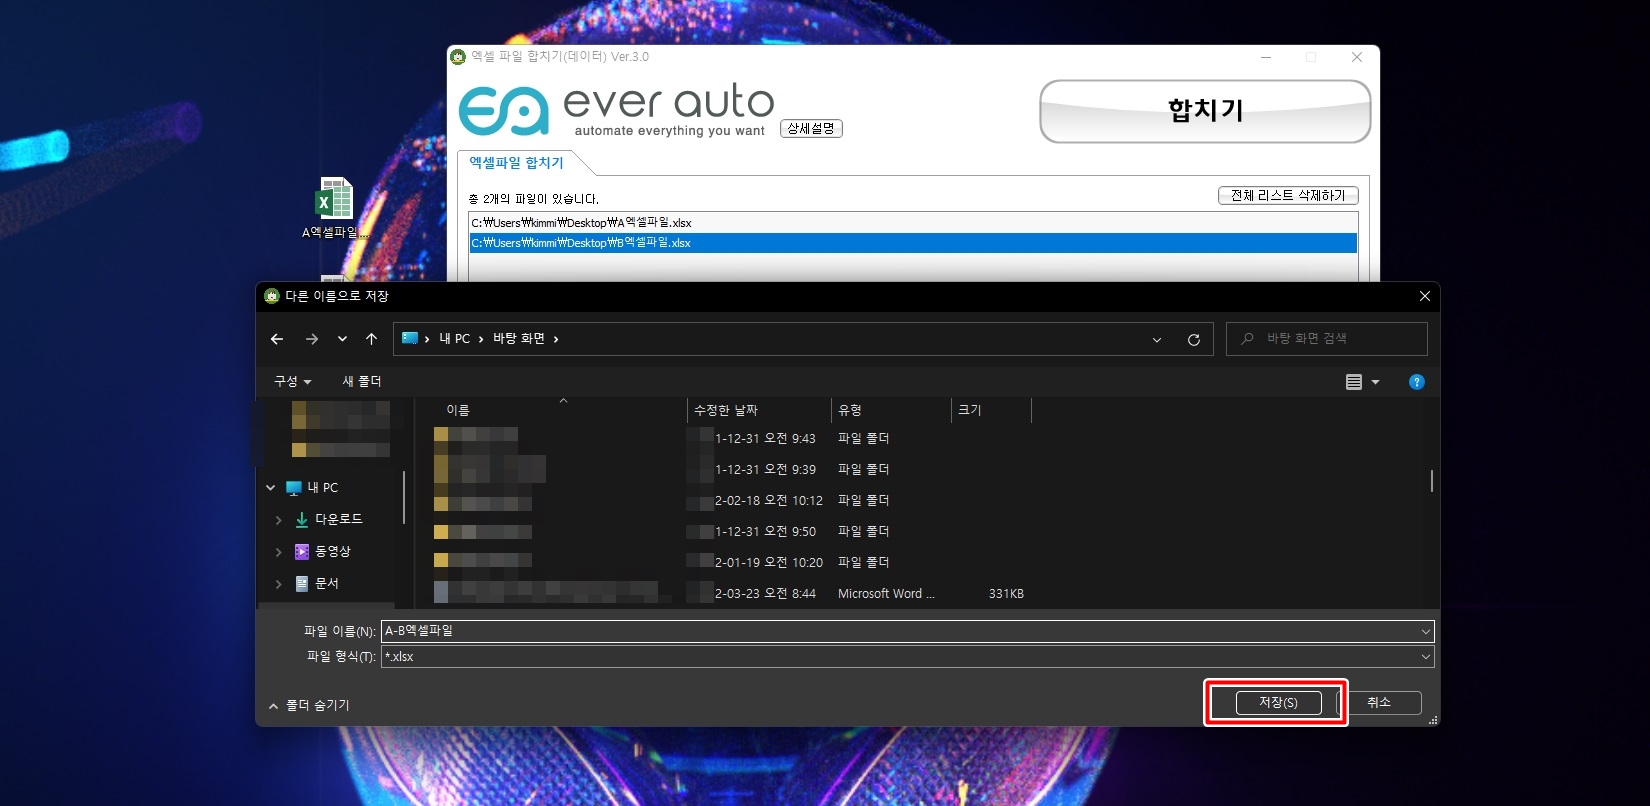Close the 다른 이름으로 저장 dialog
Viewport: 1650px width, 806px height.
click(x=1424, y=296)
